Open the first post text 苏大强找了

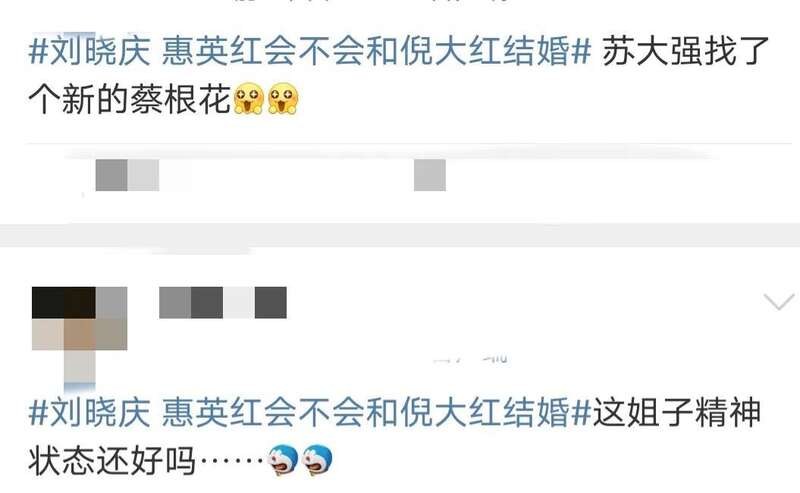[x=685, y=52]
